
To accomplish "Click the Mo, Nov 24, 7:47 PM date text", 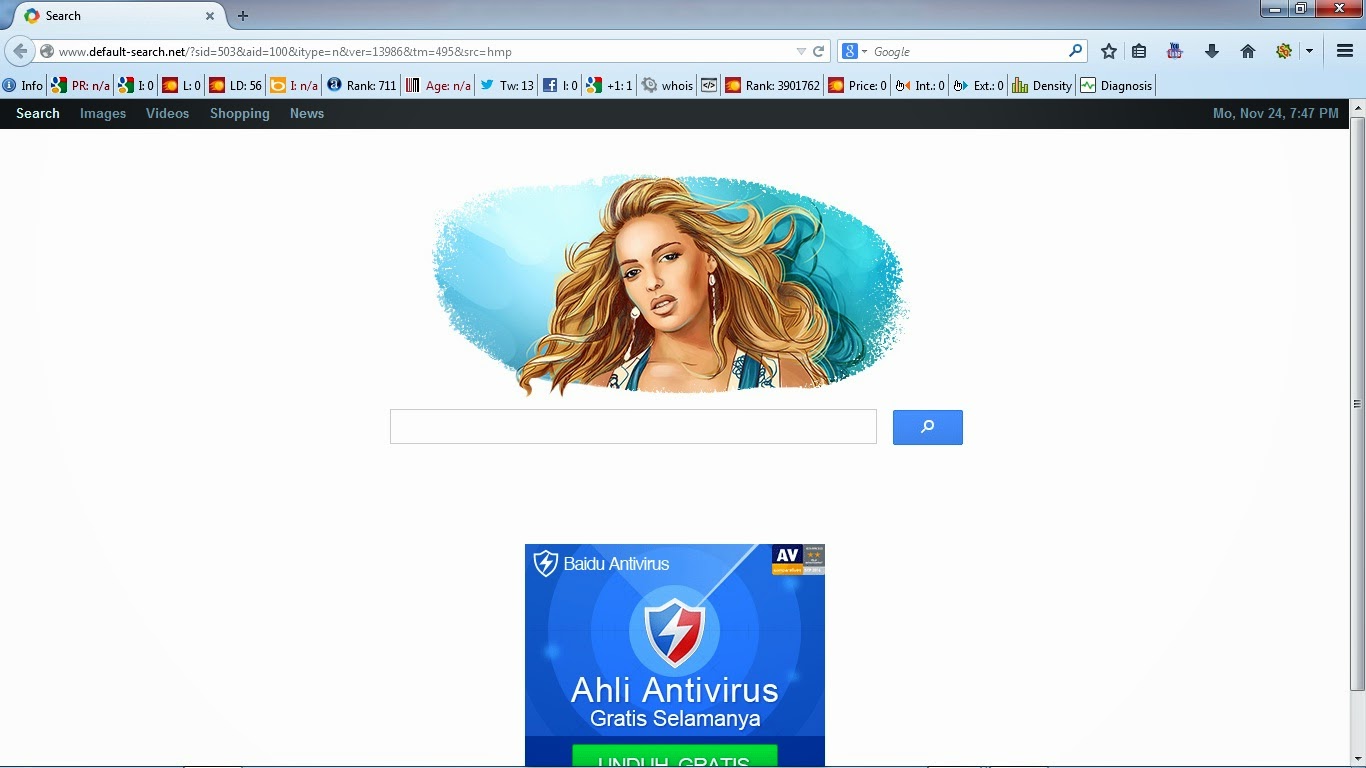I will click(x=1275, y=114).
